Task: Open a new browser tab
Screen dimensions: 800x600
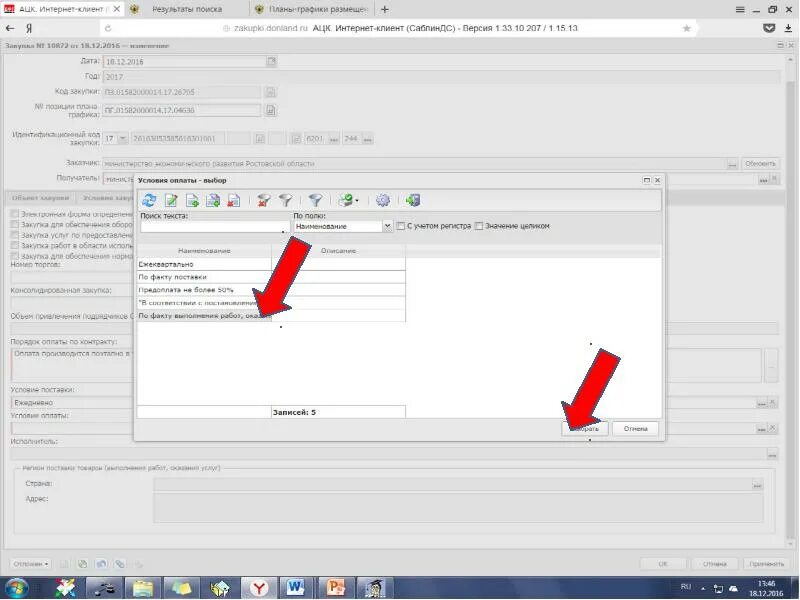Action: click(x=385, y=9)
